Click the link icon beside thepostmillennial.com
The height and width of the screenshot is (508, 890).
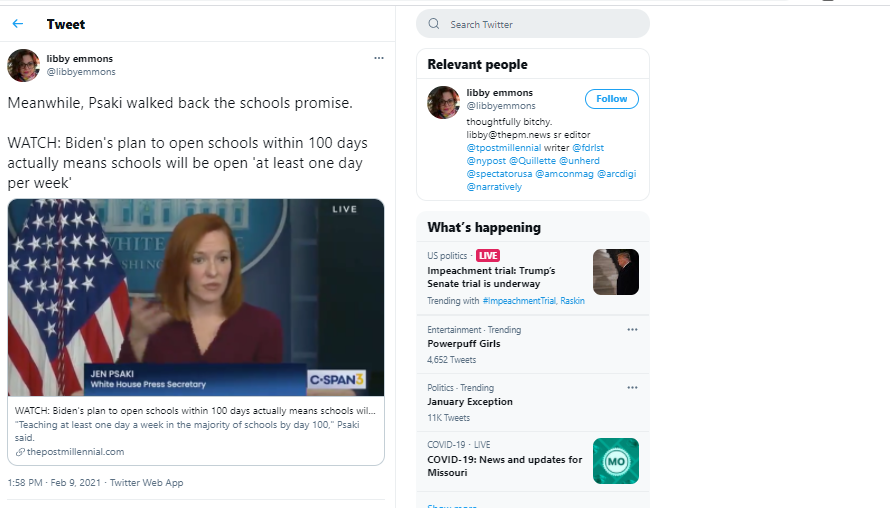[20, 452]
